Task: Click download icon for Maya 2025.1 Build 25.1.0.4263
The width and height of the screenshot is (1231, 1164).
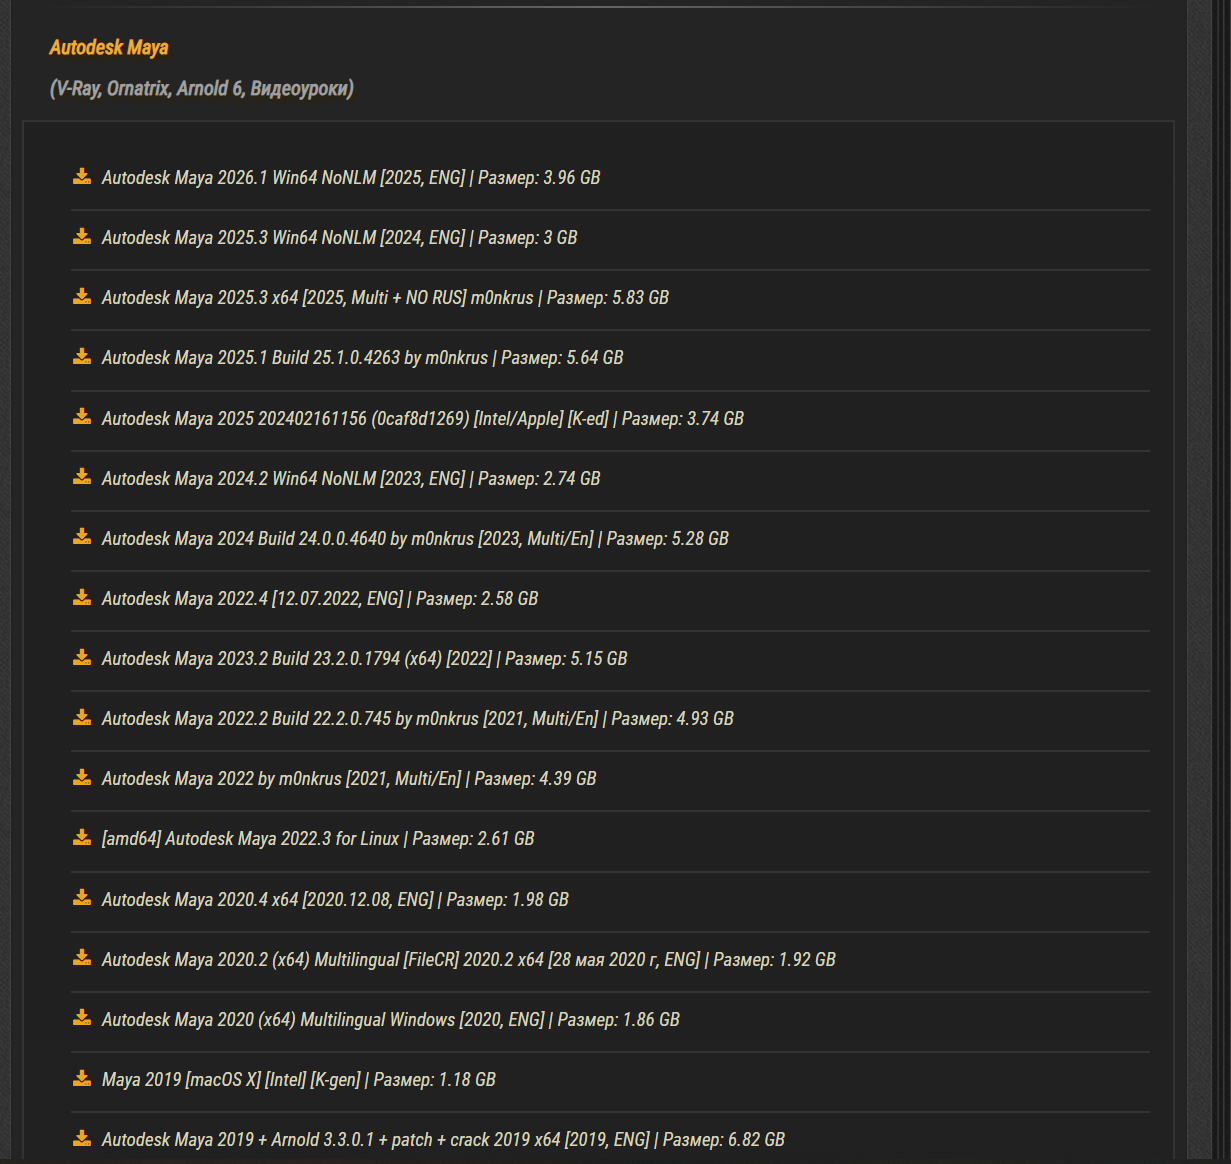Action: coord(82,357)
